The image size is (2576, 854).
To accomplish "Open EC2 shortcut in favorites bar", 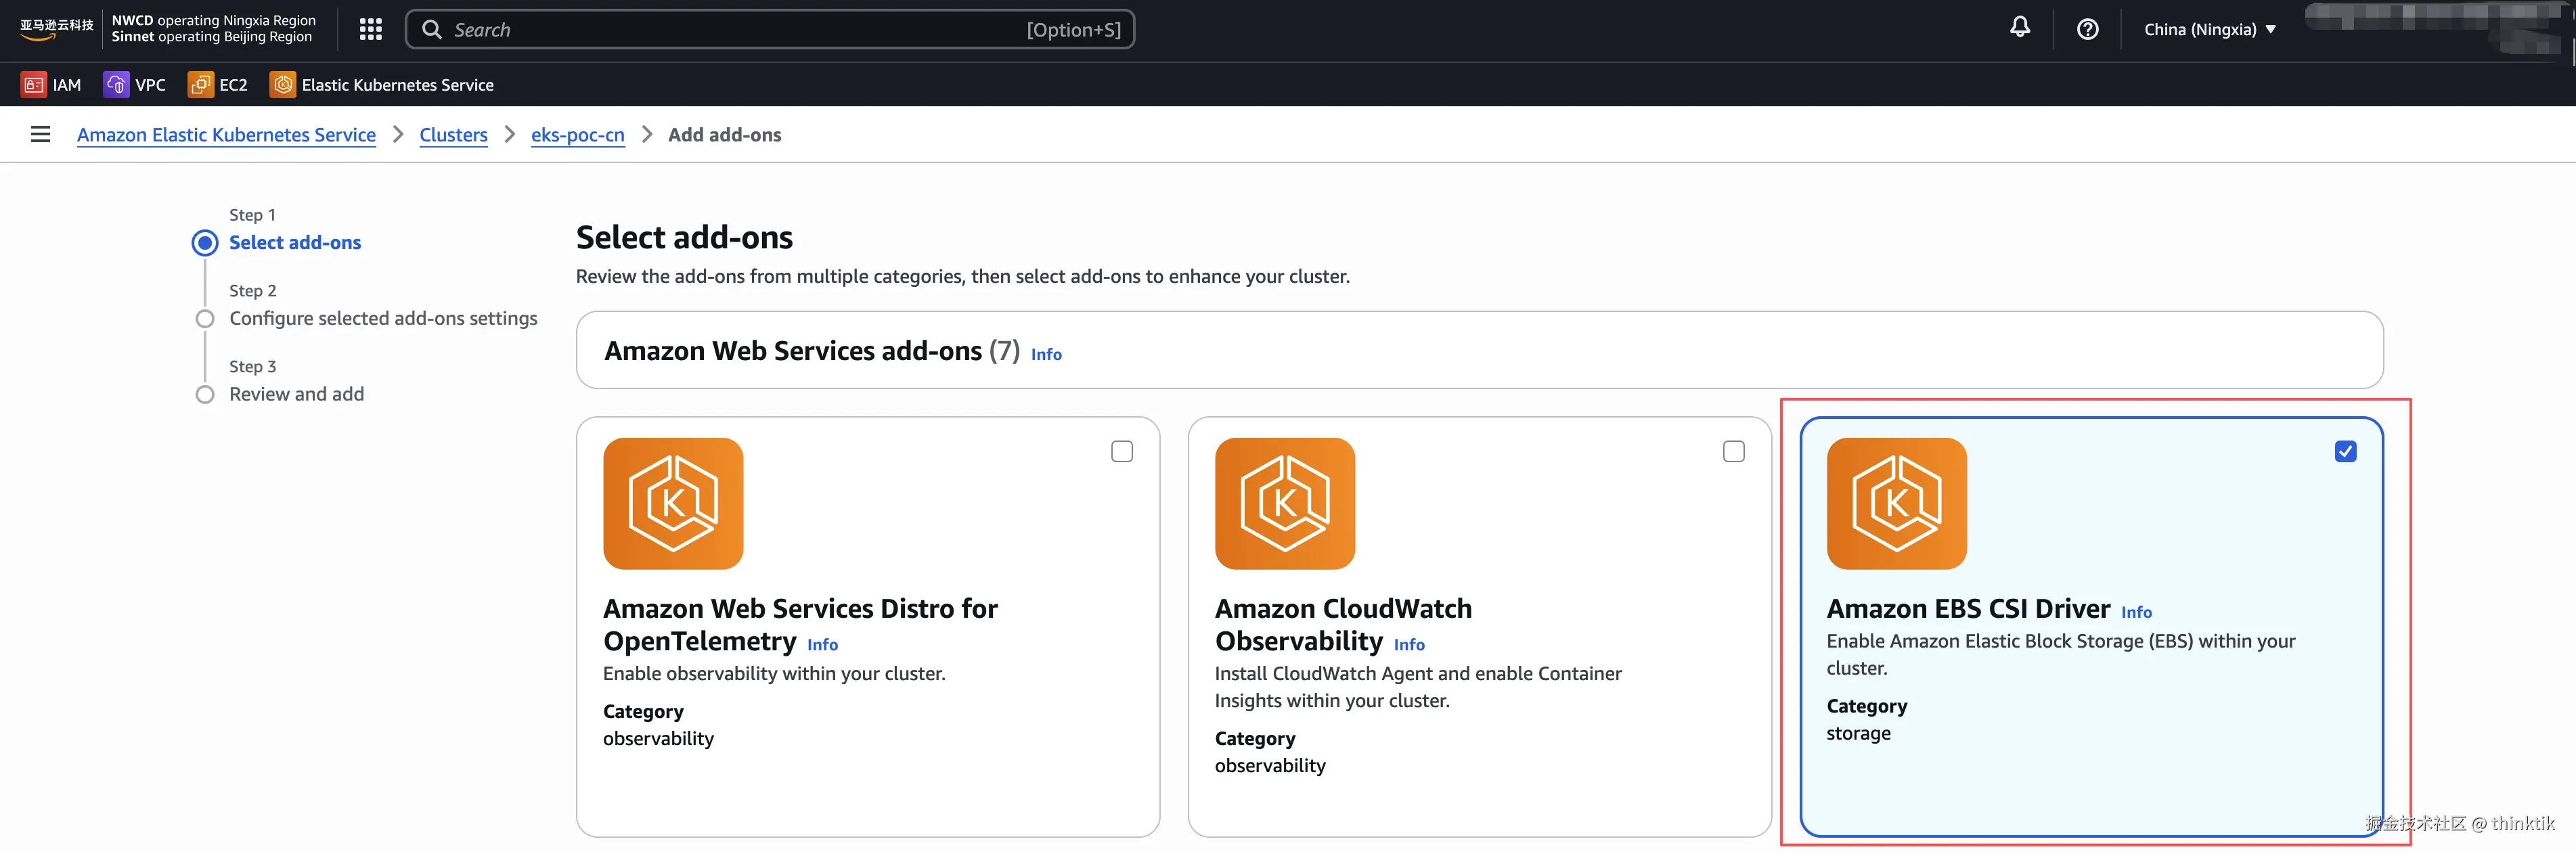I will pyautogui.click(x=218, y=85).
